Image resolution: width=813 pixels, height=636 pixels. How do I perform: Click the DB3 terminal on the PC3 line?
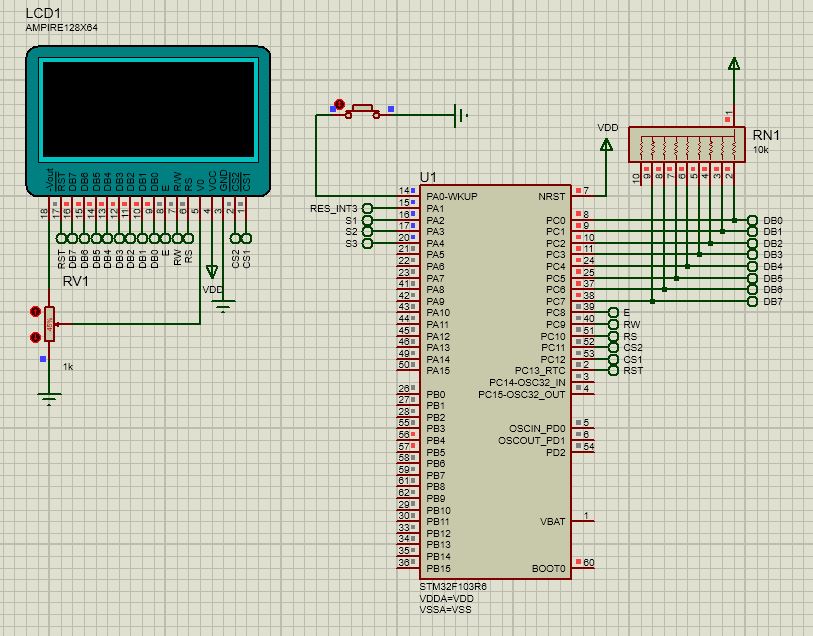point(752,255)
